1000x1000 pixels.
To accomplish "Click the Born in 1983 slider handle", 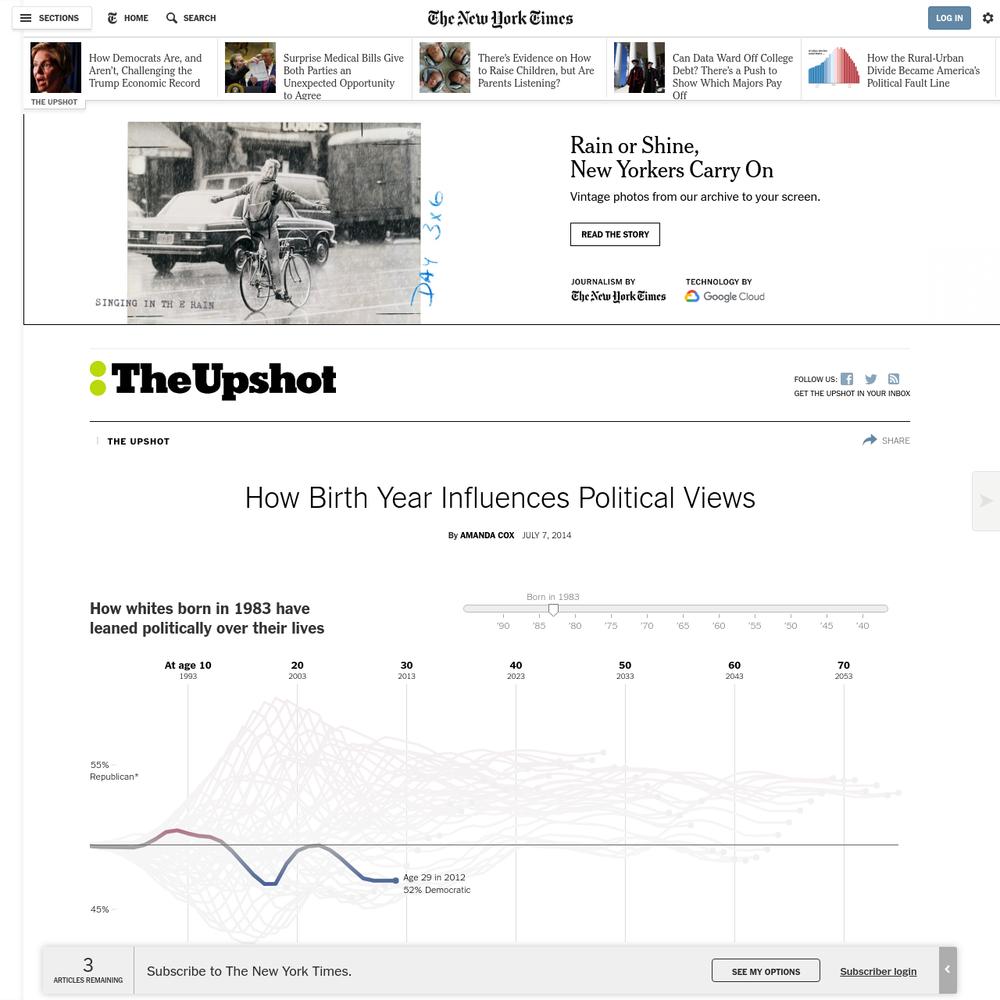I will click(554, 610).
